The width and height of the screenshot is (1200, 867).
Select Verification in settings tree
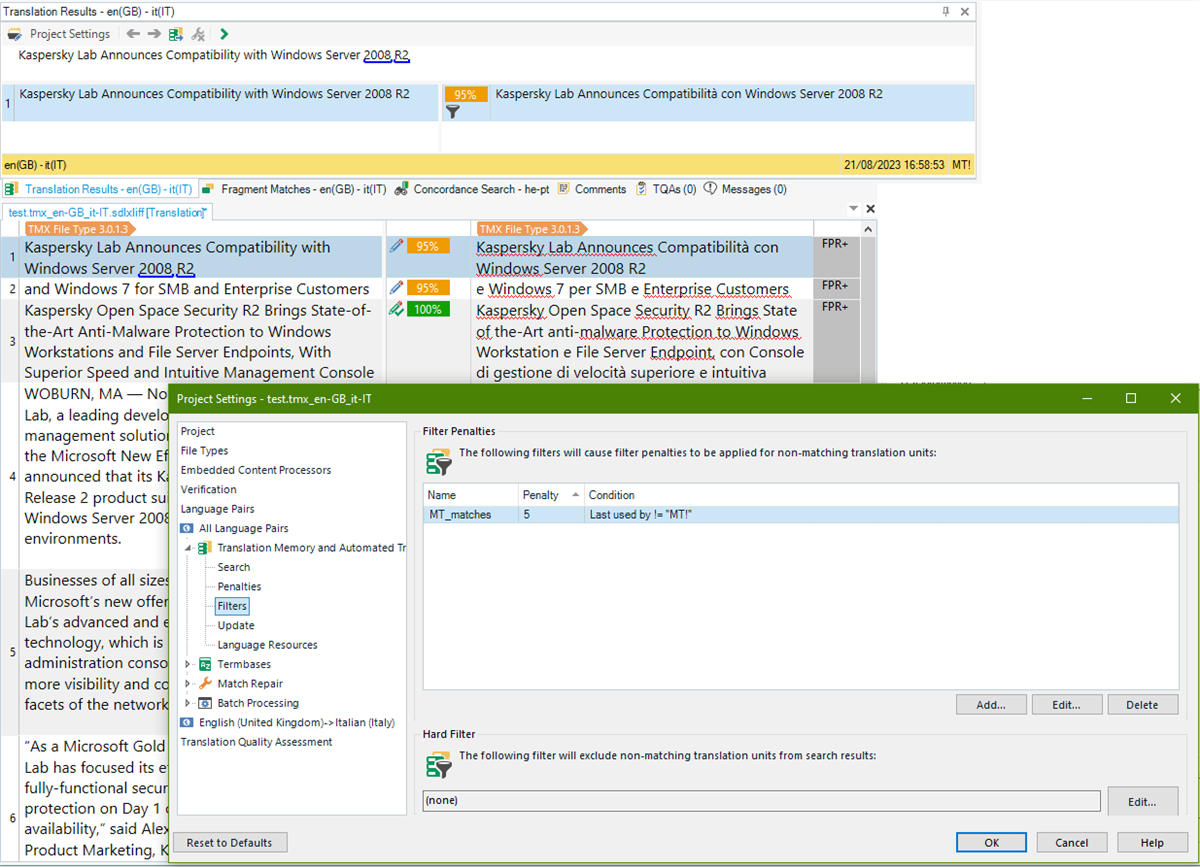[x=208, y=489]
